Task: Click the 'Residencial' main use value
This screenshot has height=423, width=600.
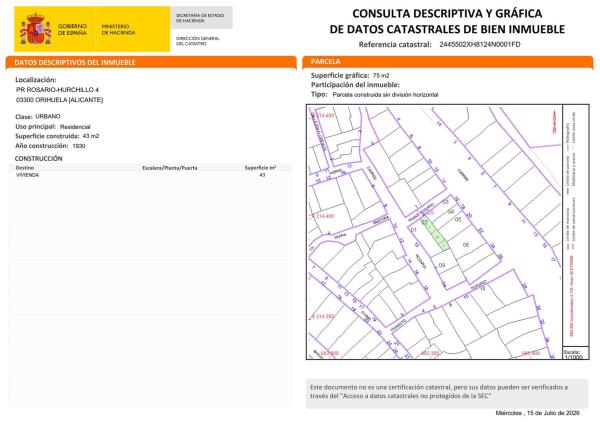Action: click(75, 127)
